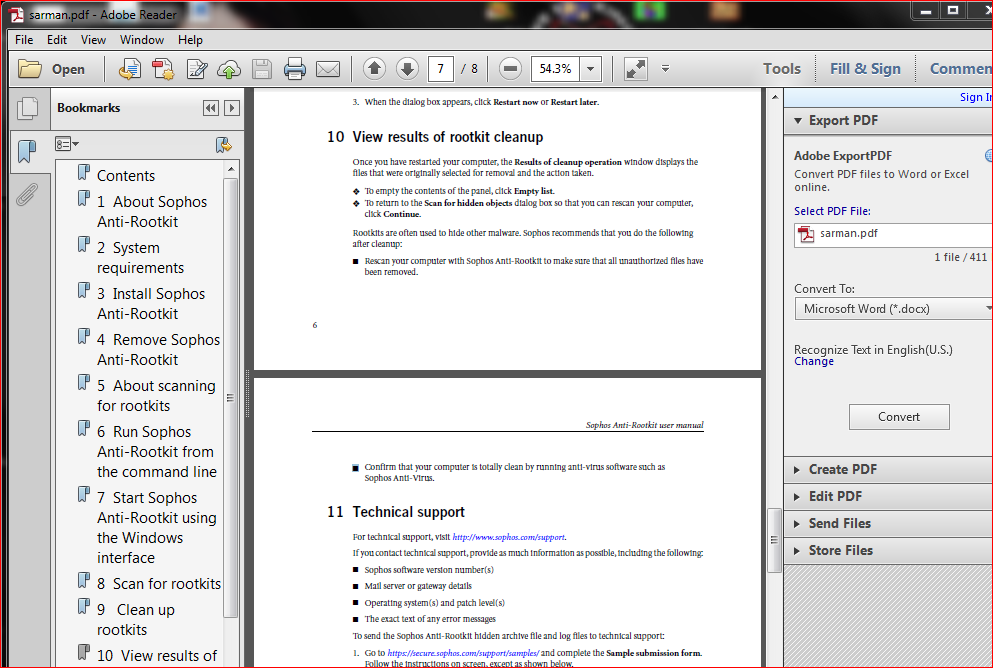This screenshot has height=668, width=993.
Task: Go to bookmark 10 View results of
Action: click(156, 655)
